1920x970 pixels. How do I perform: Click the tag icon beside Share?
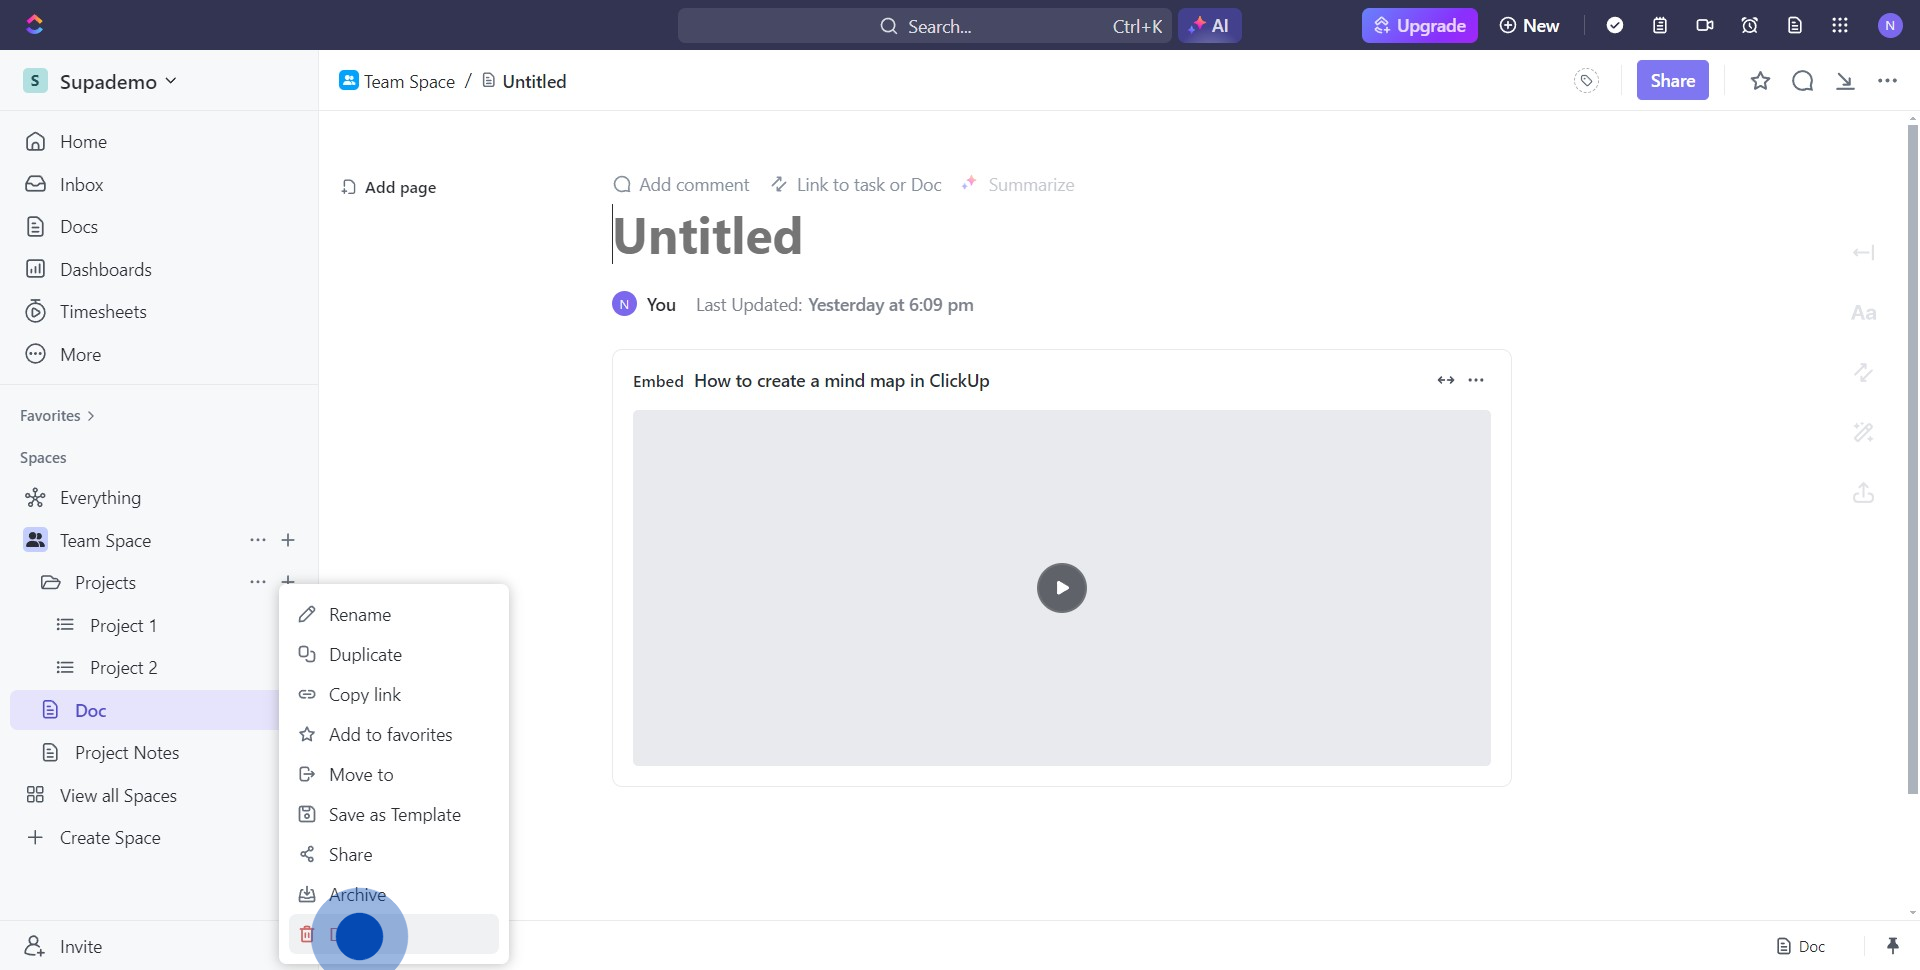1586,81
